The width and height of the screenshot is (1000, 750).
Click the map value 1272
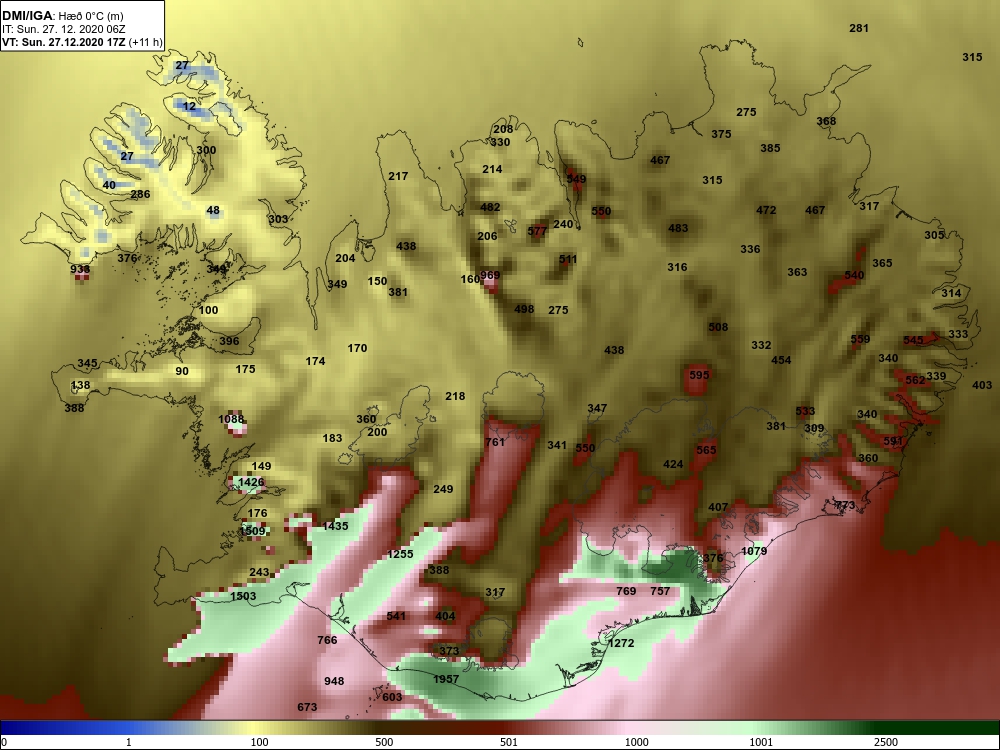[x=621, y=643]
